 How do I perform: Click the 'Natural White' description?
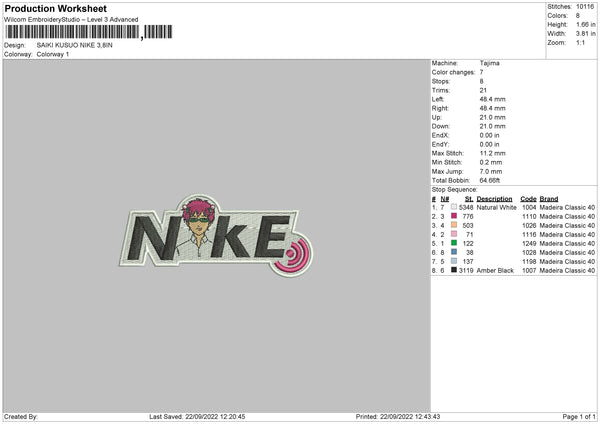pos(497,207)
